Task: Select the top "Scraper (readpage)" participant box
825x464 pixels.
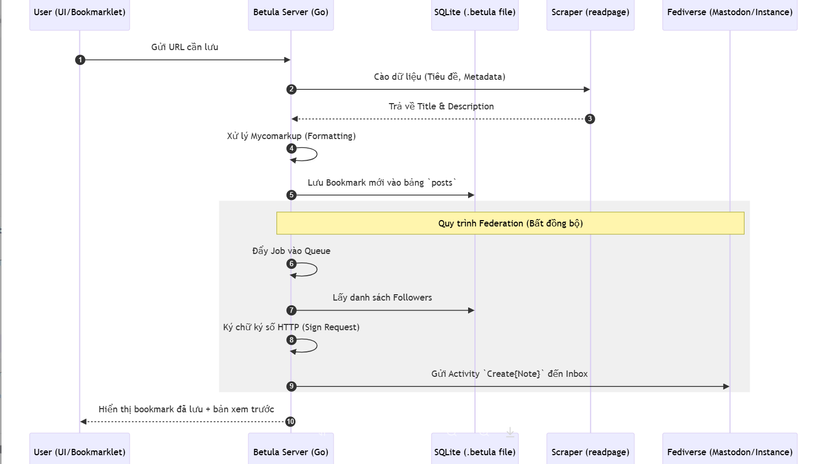Action: pyautogui.click(x=590, y=13)
